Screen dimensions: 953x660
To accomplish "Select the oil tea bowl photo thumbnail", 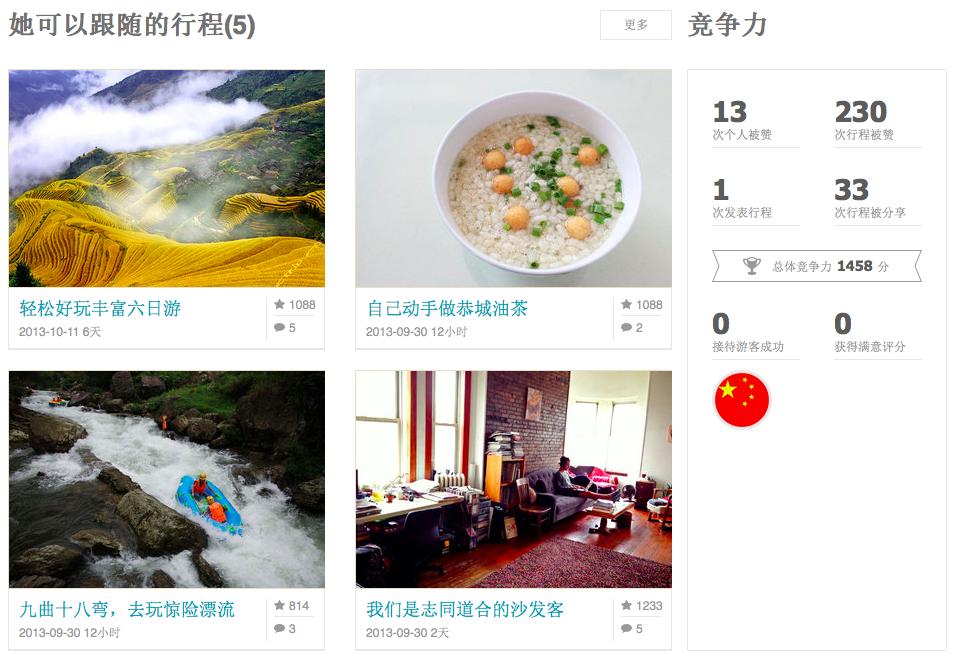I will [514, 178].
